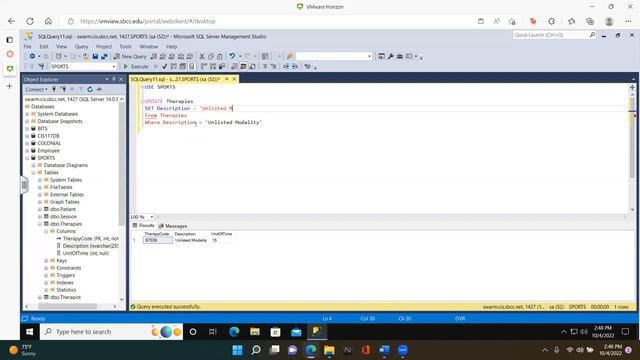
Task: Toggle Include Client Statistics
Action: tap(222, 67)
